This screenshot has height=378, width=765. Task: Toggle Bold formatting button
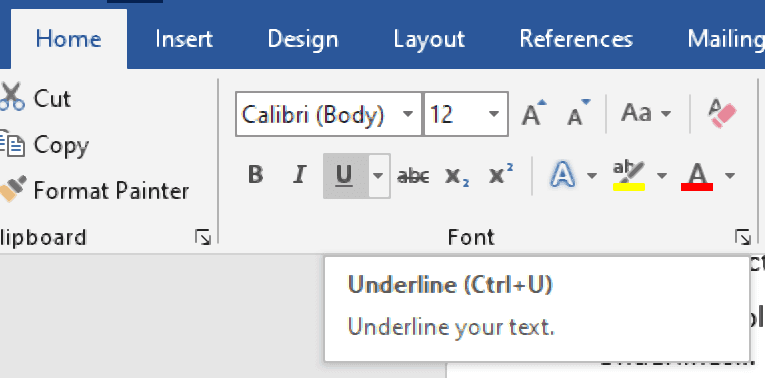pyautogui.click(x=255, y=175)
